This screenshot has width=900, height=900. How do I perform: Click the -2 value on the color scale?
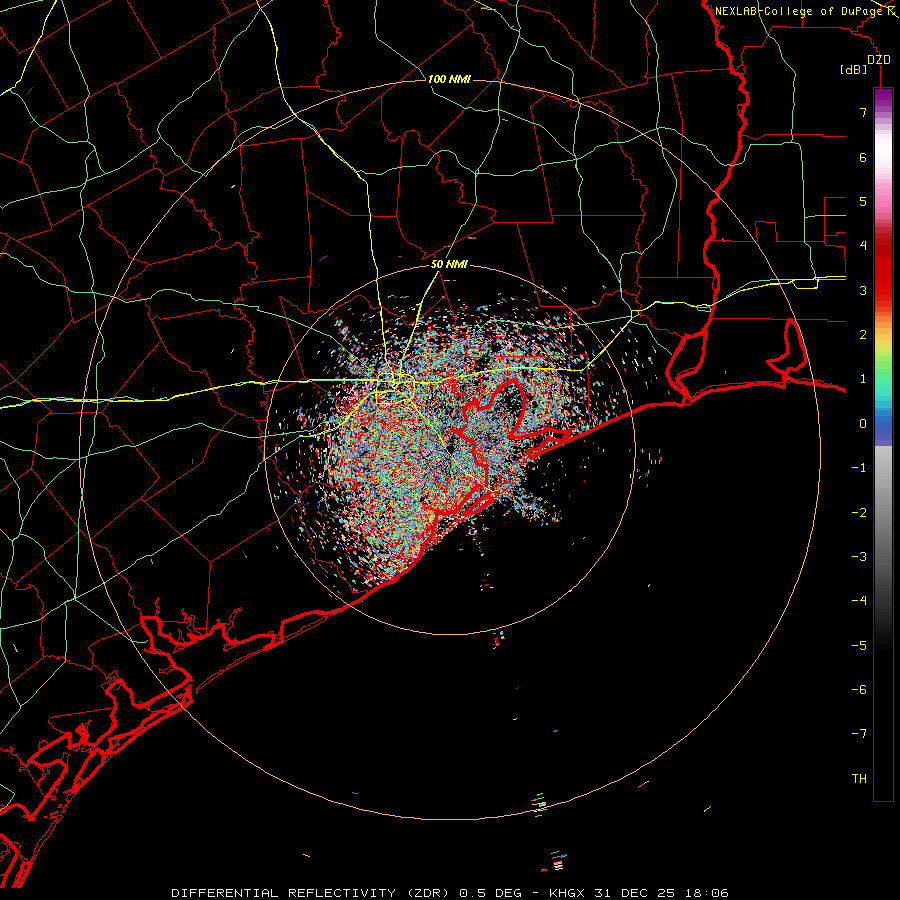pos(859,513)
